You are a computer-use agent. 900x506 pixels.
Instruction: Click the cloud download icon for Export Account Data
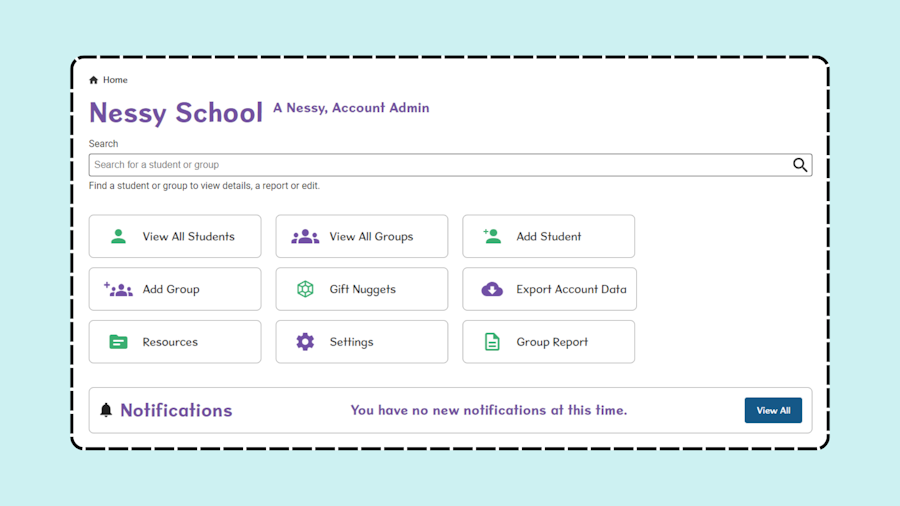pyautogui.click(x=492, y=289)
